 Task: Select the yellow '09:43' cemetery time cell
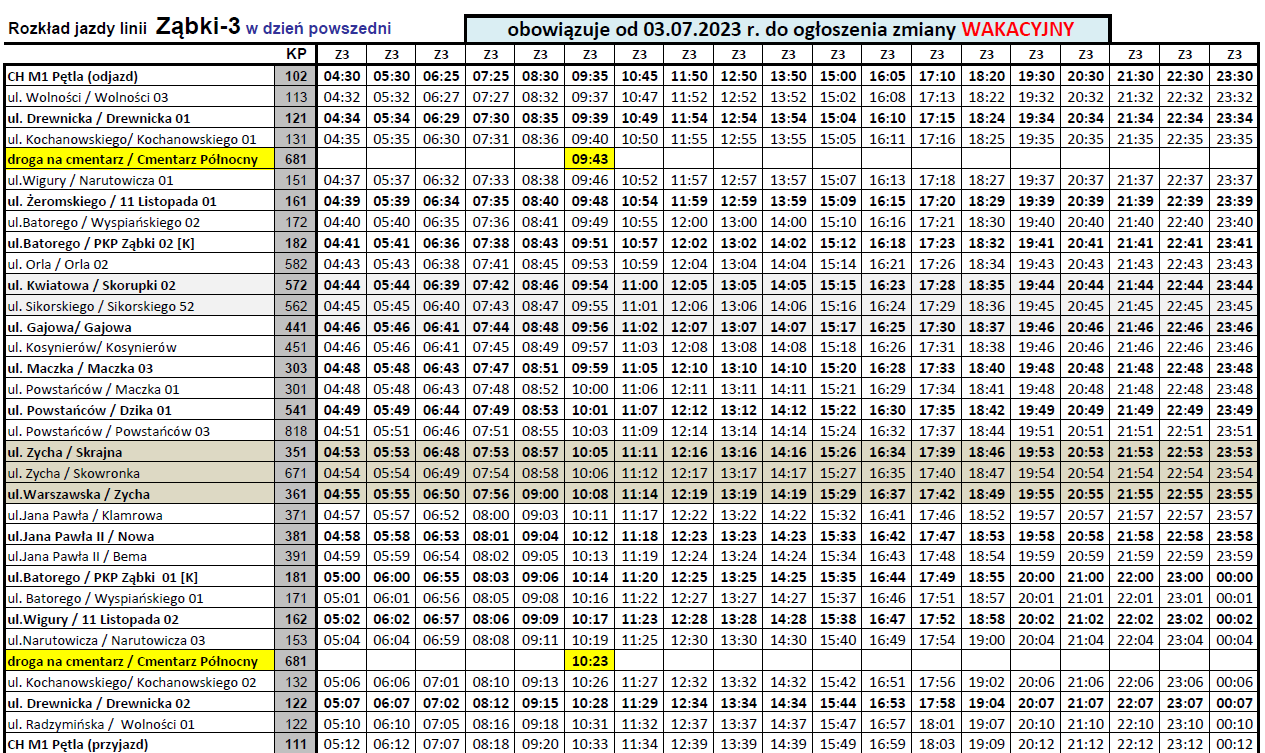(590, 159)
